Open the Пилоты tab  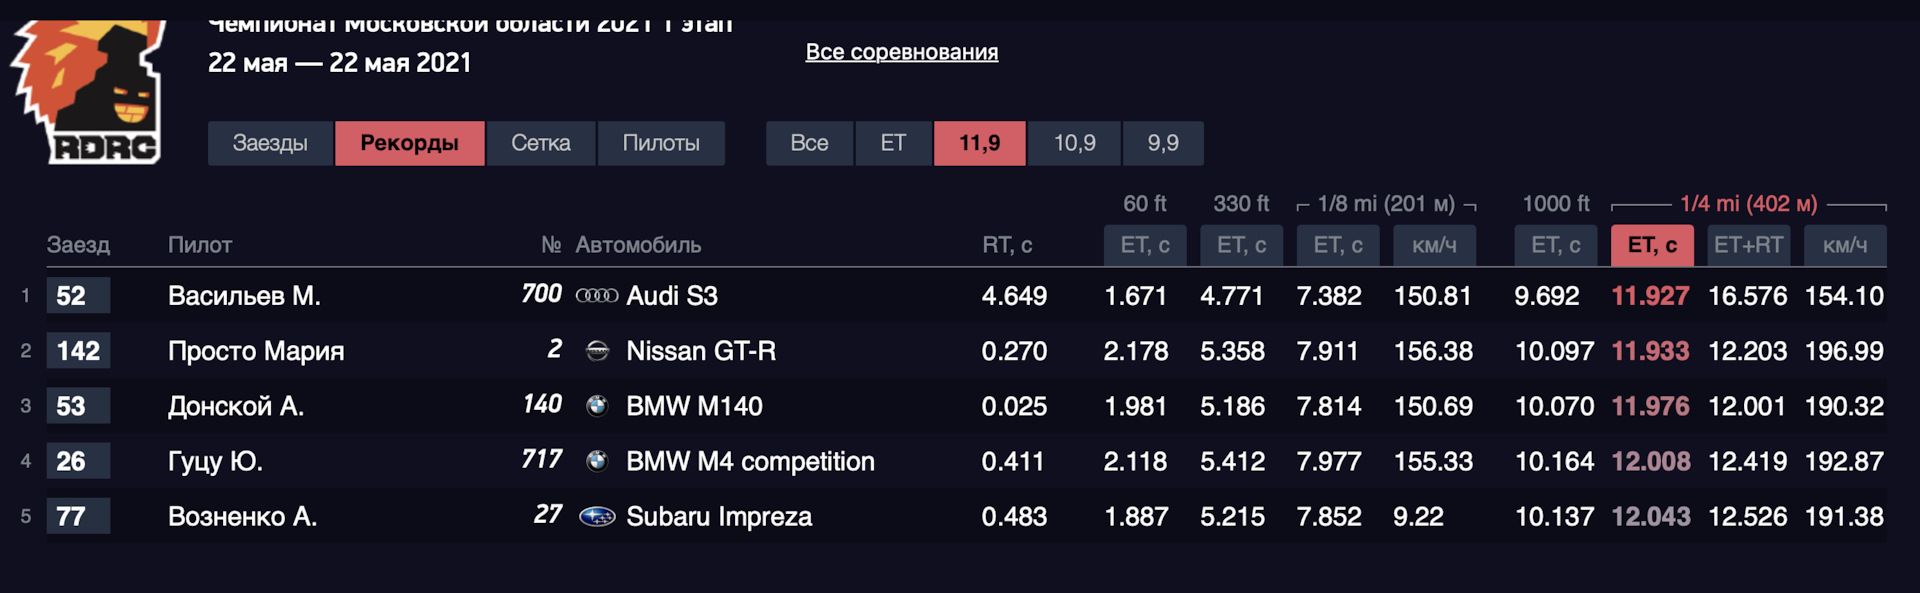[661, 143]
